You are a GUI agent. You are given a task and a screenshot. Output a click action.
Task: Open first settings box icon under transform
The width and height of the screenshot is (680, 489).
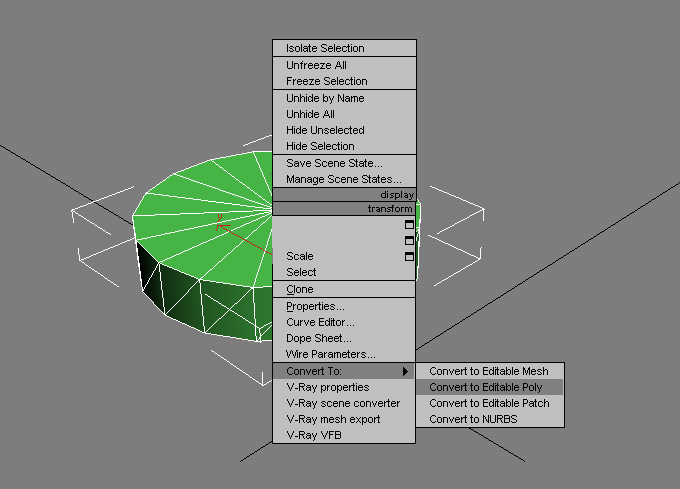pos(409,225)
